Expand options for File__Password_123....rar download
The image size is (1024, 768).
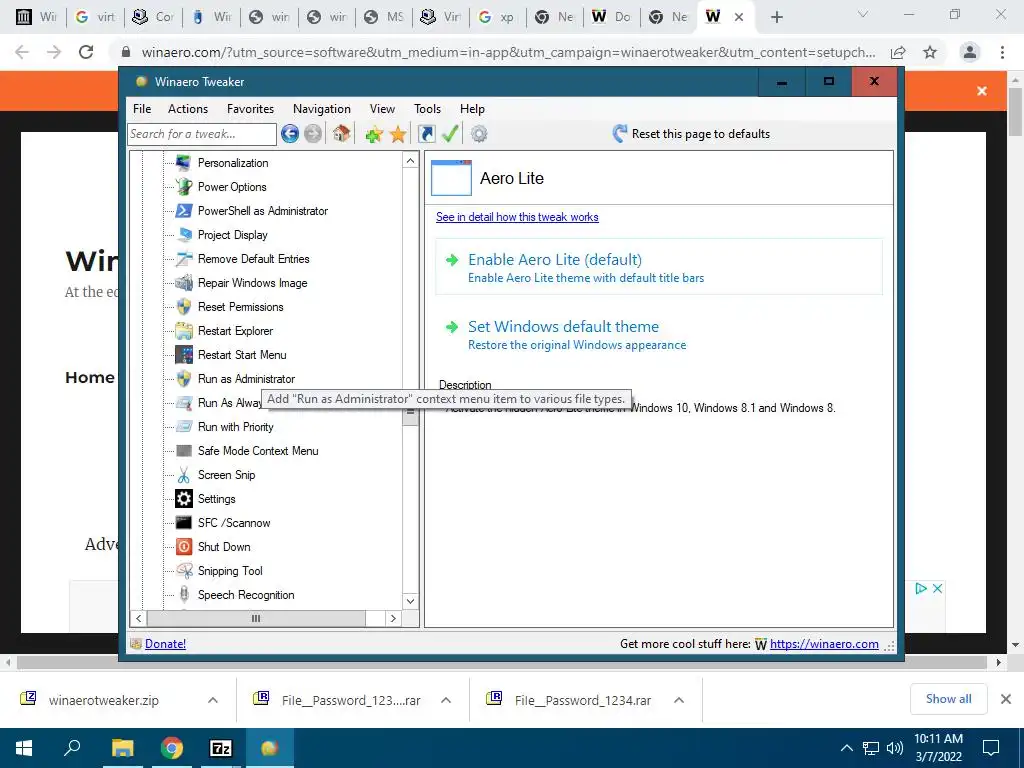[x=446, y=700]
